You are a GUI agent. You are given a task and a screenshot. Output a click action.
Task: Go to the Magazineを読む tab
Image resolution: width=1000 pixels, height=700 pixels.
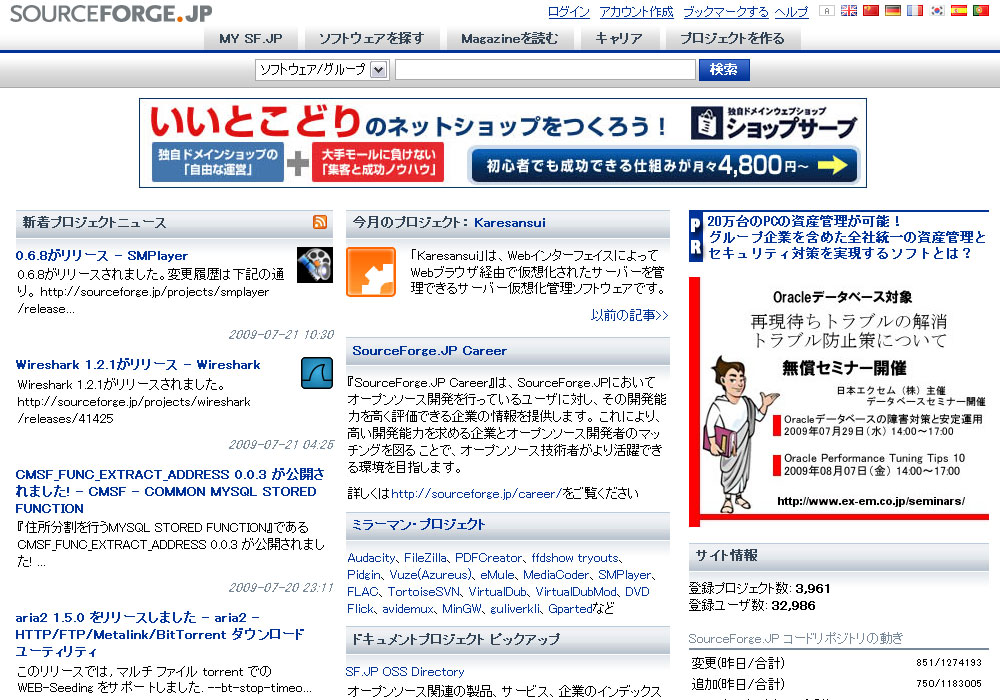(509, 39)
